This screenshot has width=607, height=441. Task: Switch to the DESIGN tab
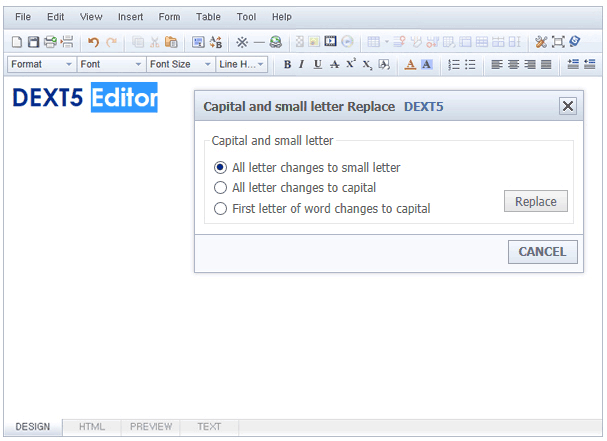tap(33, 427)
